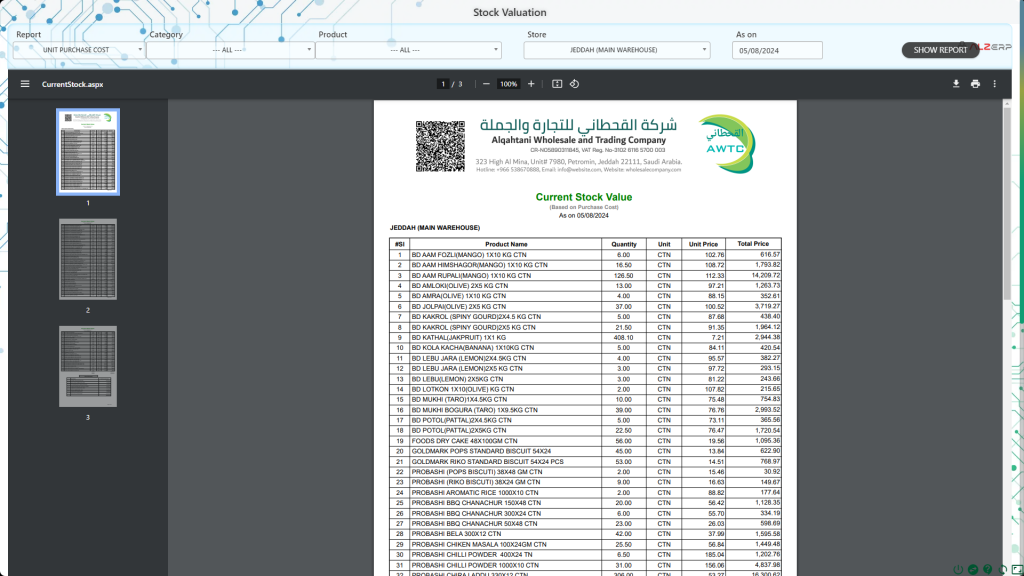Click row BD AAM FOZLI(MANGO) 1X10 KG CTN
Screen dimensions: 1024x576
coord(585,255)
